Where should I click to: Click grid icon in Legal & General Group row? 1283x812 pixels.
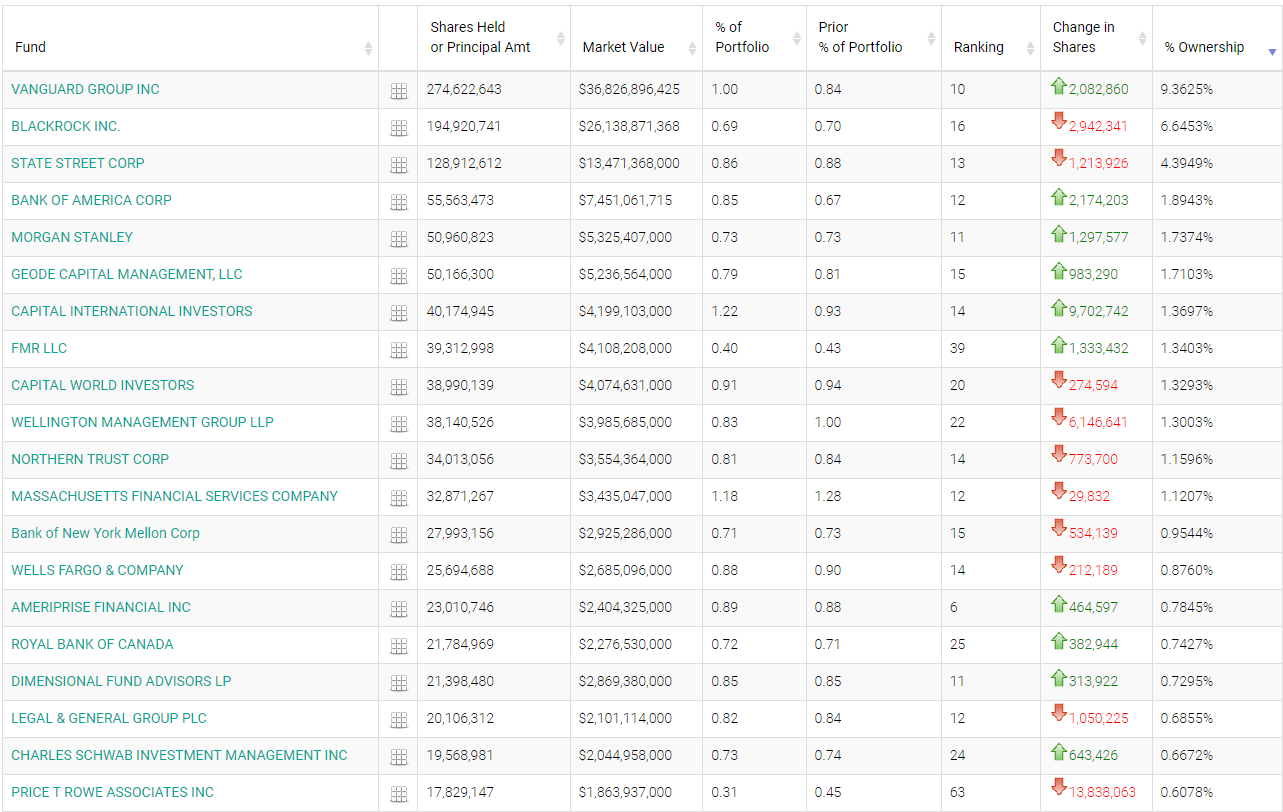(399, 720)
